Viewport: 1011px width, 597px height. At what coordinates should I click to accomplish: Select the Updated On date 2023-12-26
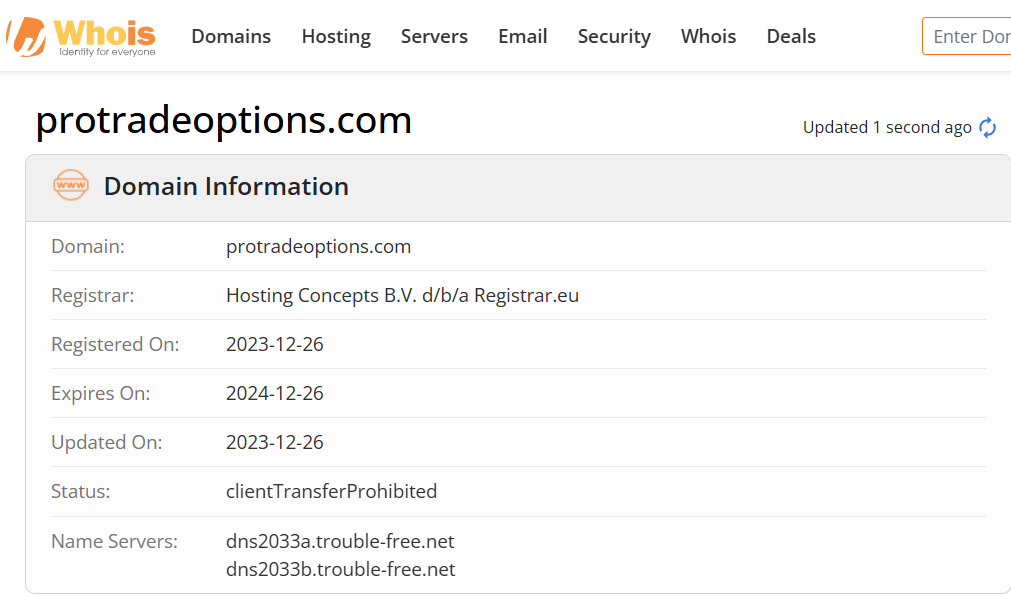pos(275,442)
